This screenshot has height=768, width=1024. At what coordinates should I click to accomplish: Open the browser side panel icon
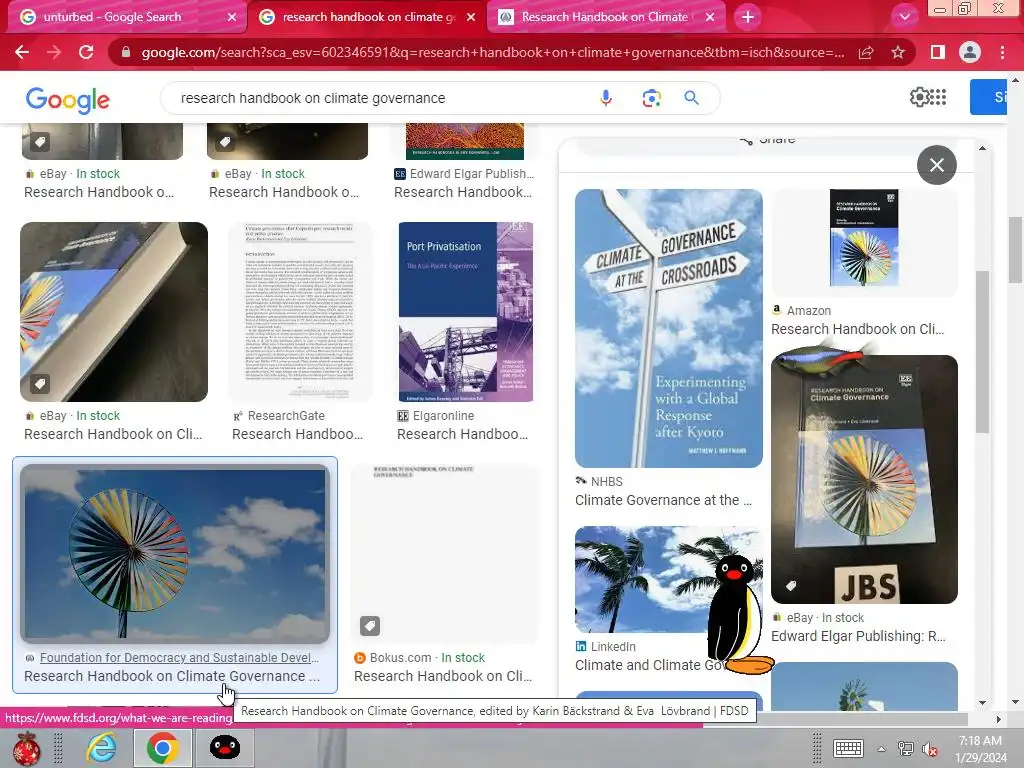[x=937, y=52]
